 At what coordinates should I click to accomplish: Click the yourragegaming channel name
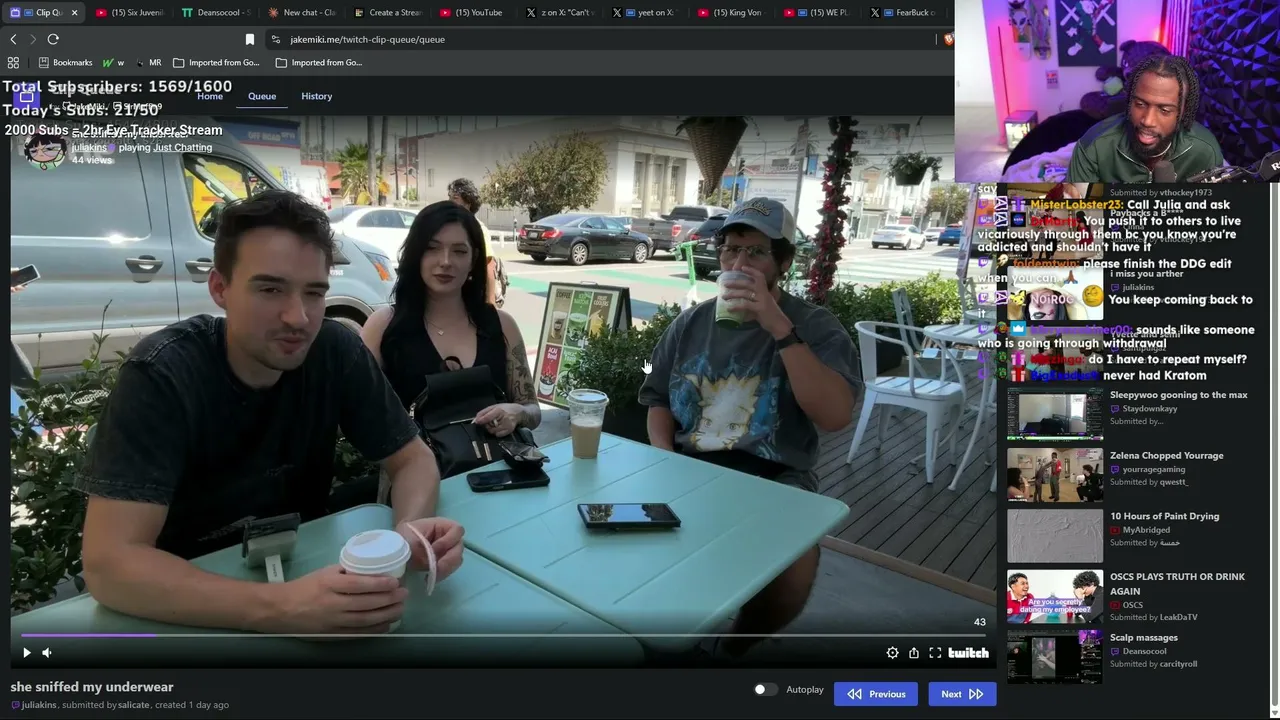1154,469
